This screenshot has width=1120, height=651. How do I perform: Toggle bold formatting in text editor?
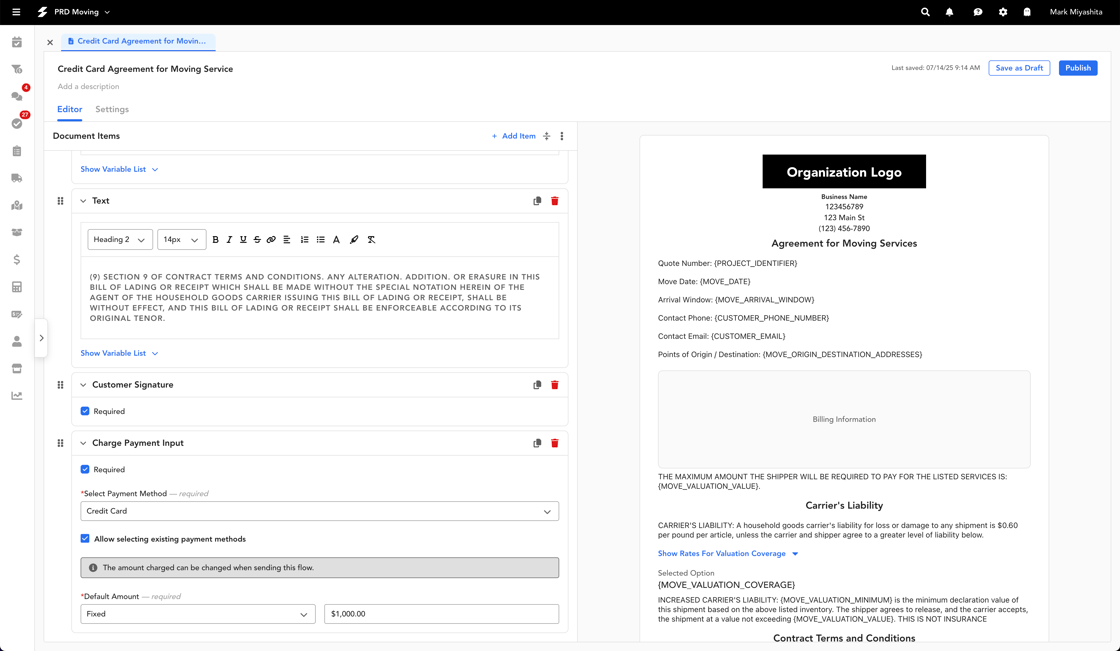coord(216,239)
